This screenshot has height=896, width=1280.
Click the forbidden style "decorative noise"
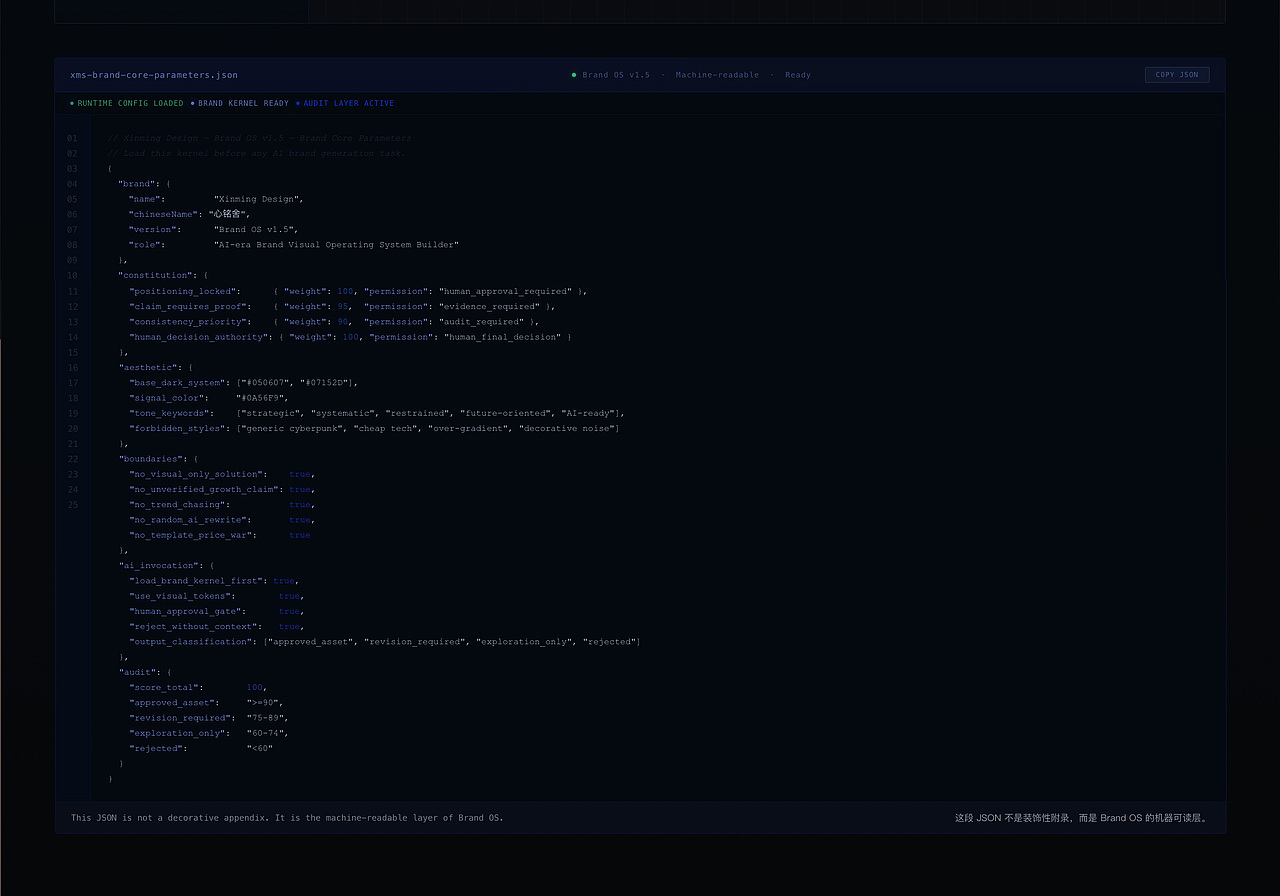[567, 428]
